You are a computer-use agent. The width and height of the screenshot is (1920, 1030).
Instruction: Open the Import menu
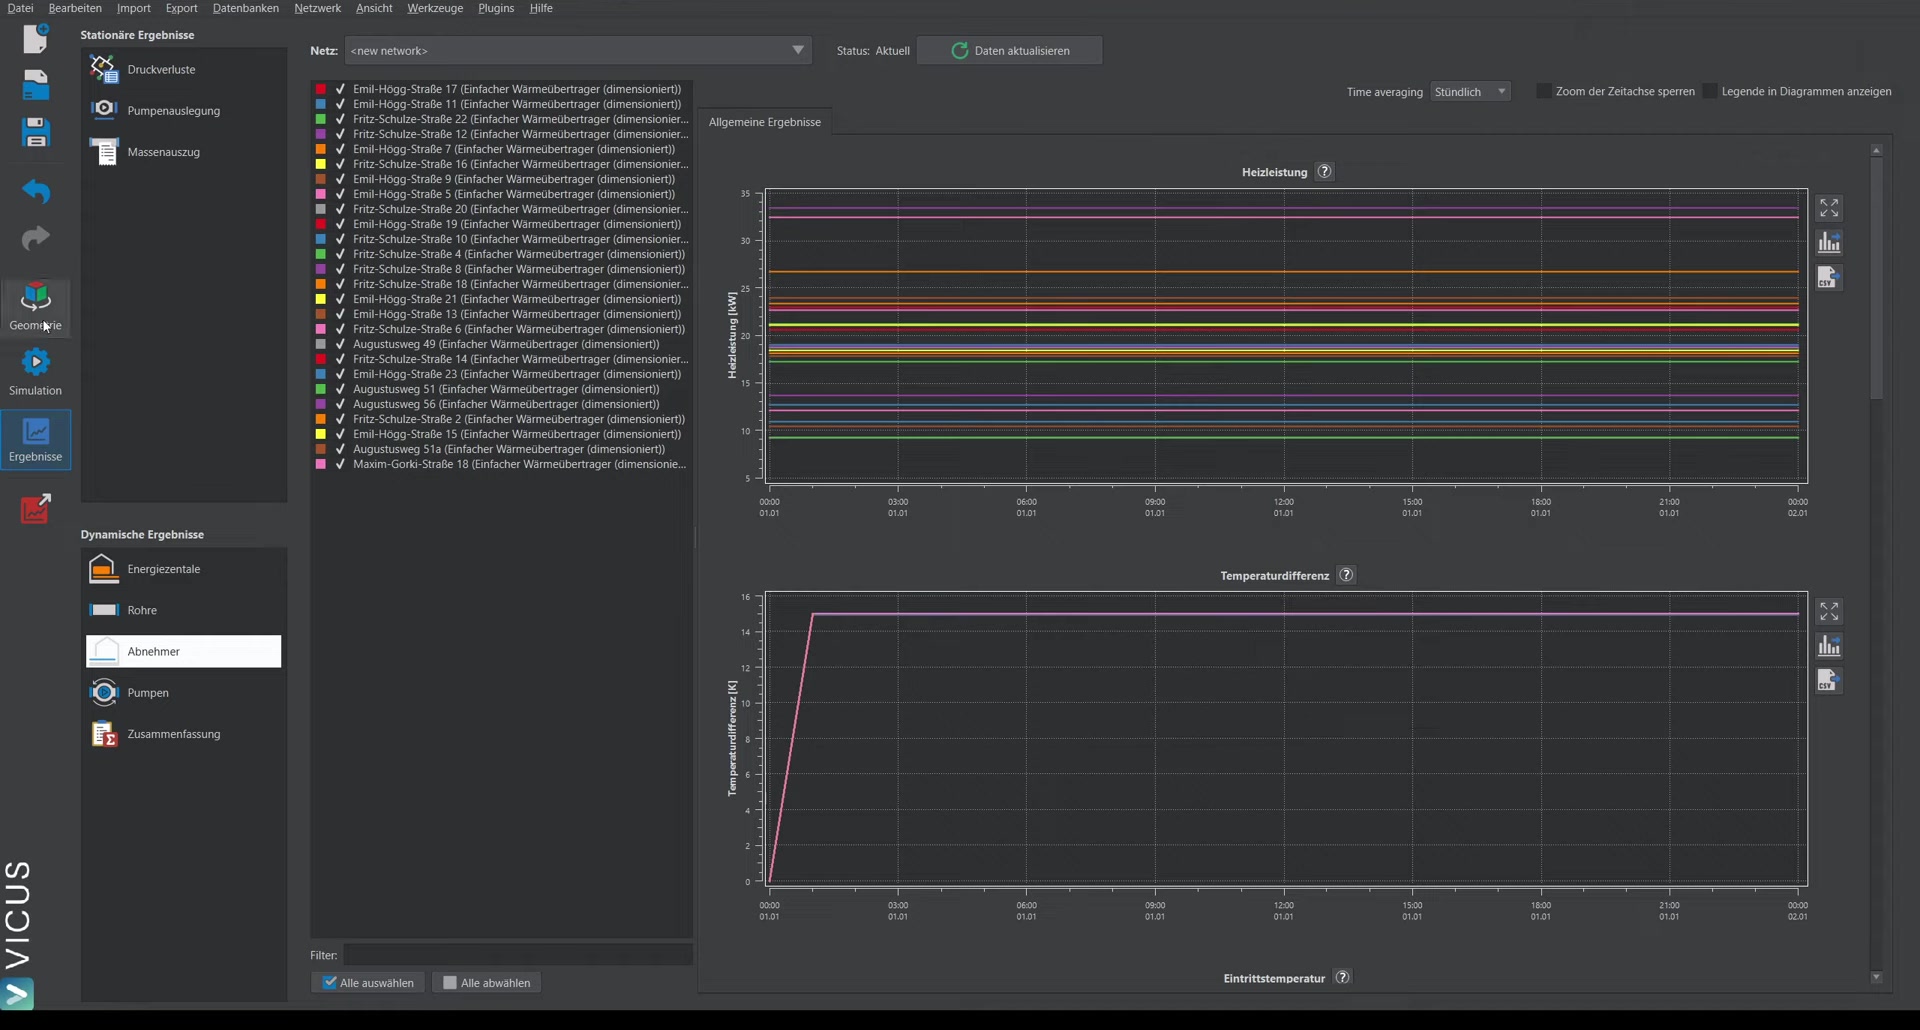click(134, 8)
